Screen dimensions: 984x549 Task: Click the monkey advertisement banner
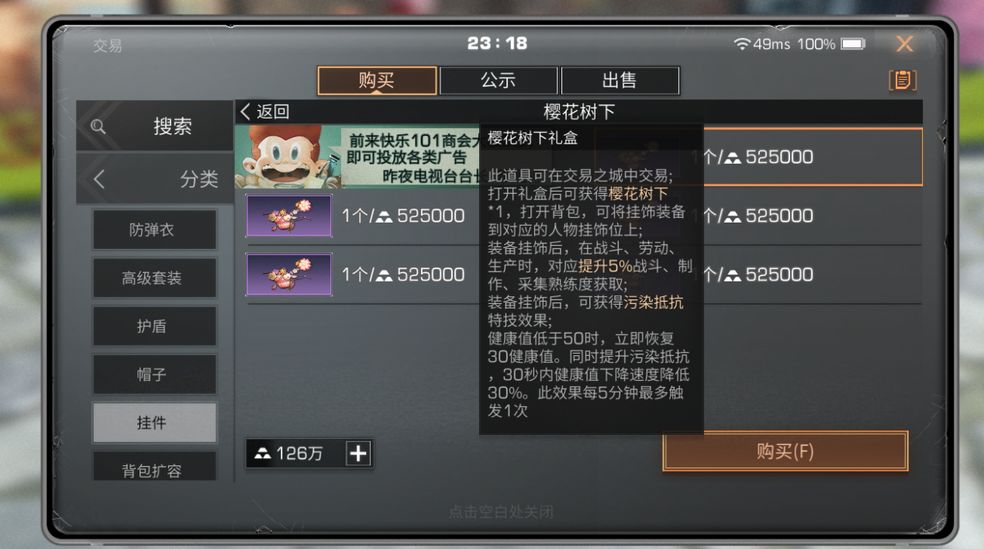tap(357, 157)
